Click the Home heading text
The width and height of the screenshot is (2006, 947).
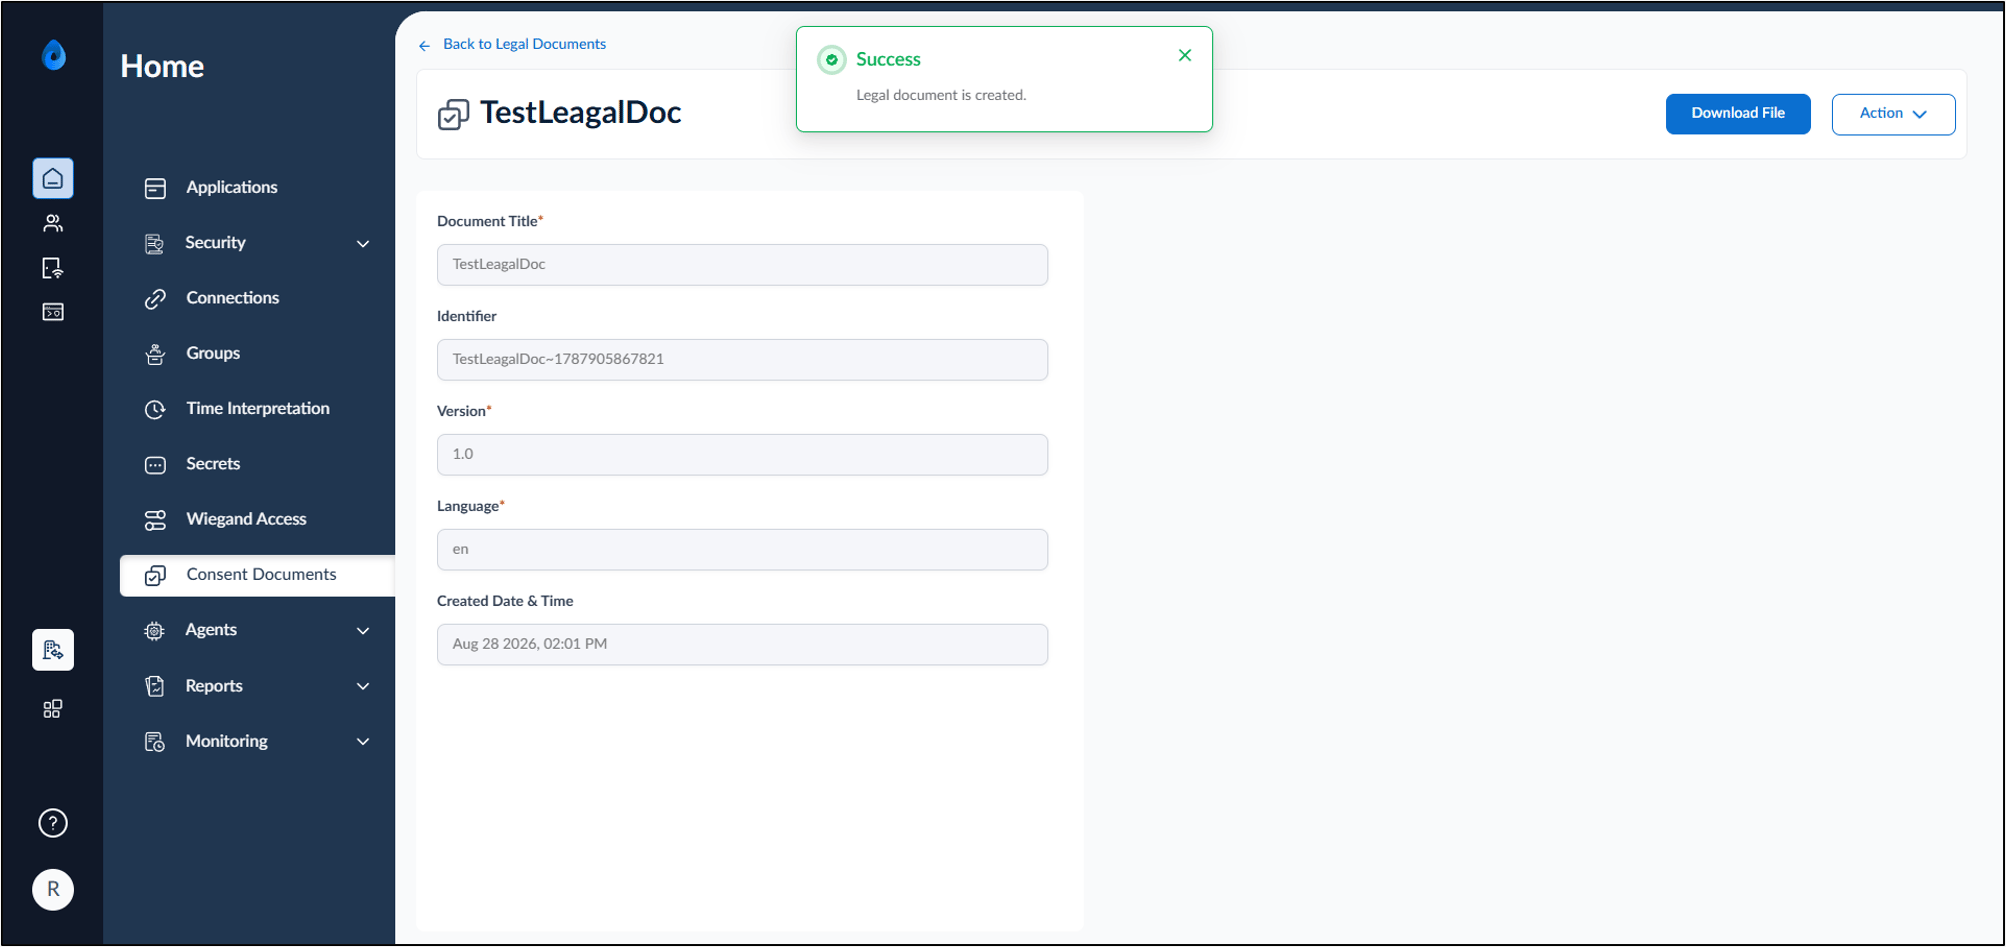pyautogui.click(x=162, y=67)
